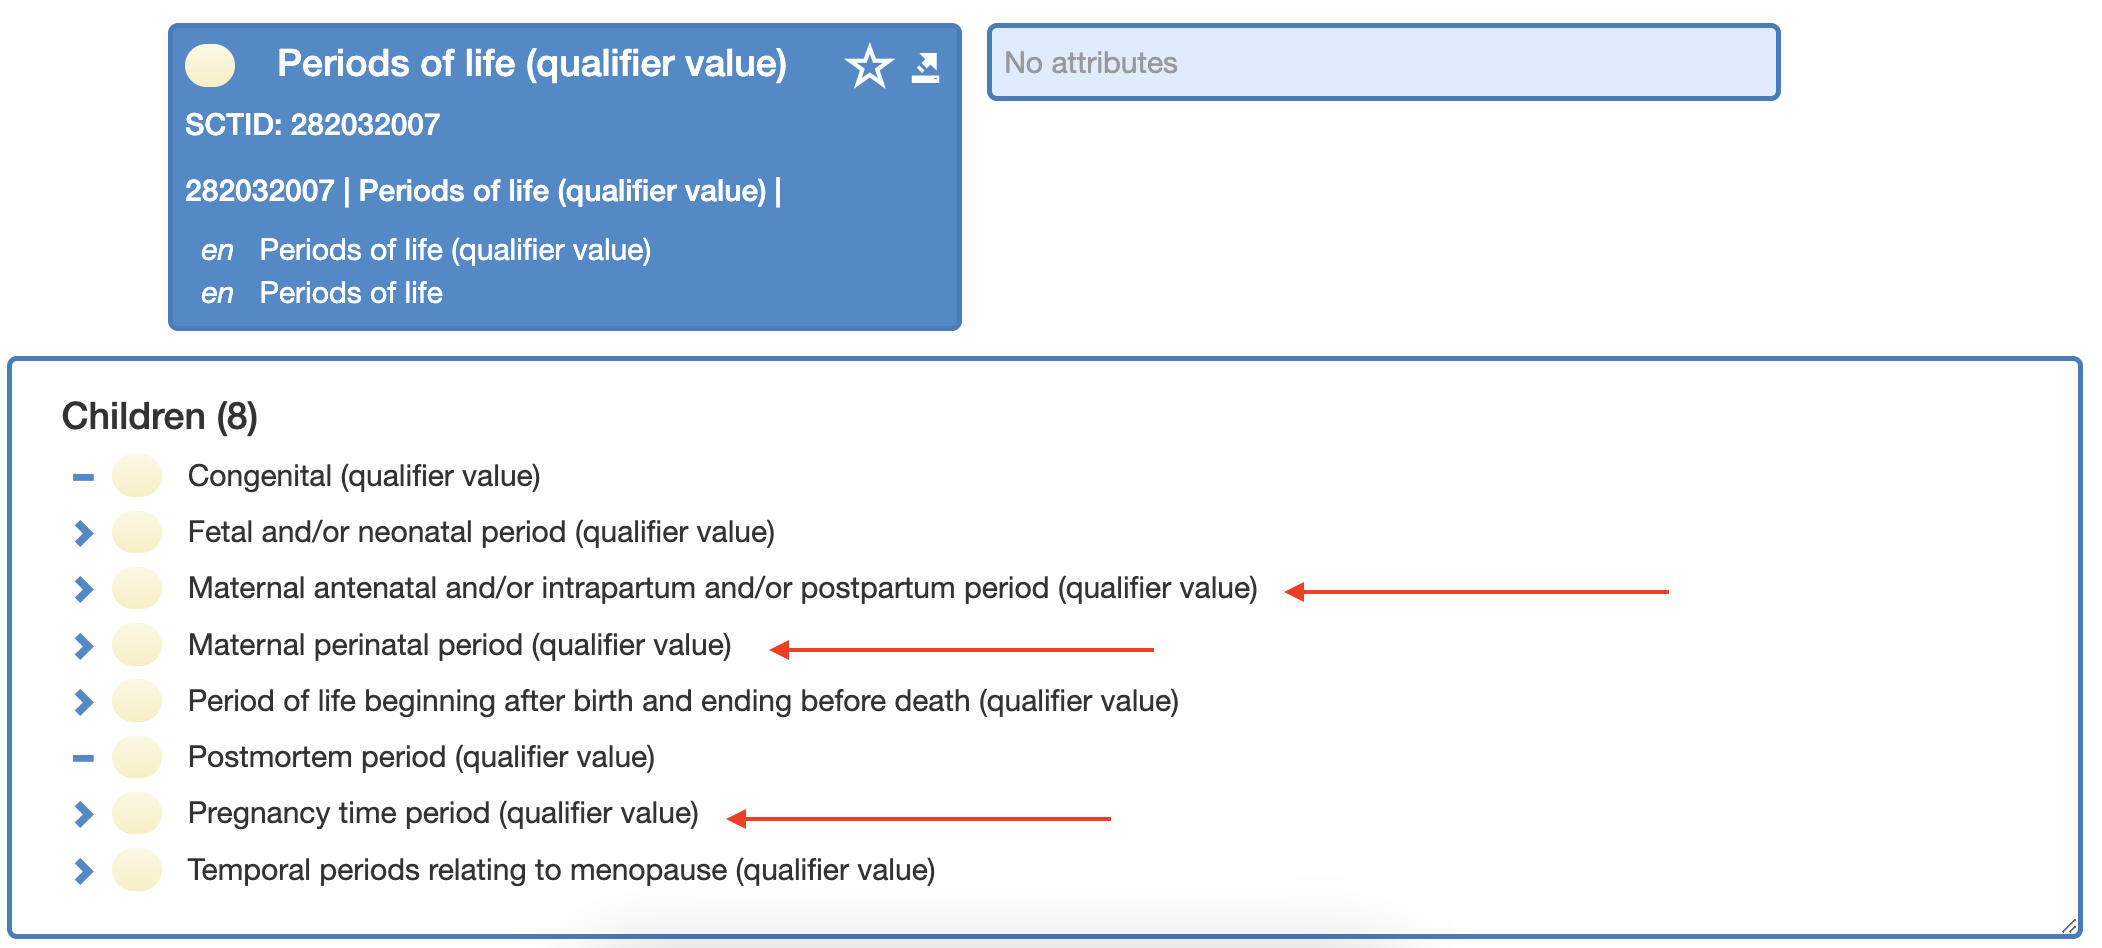Expand Pregnancy time period node
Viewport: 2102px width, 948px height.
(84, 814)
